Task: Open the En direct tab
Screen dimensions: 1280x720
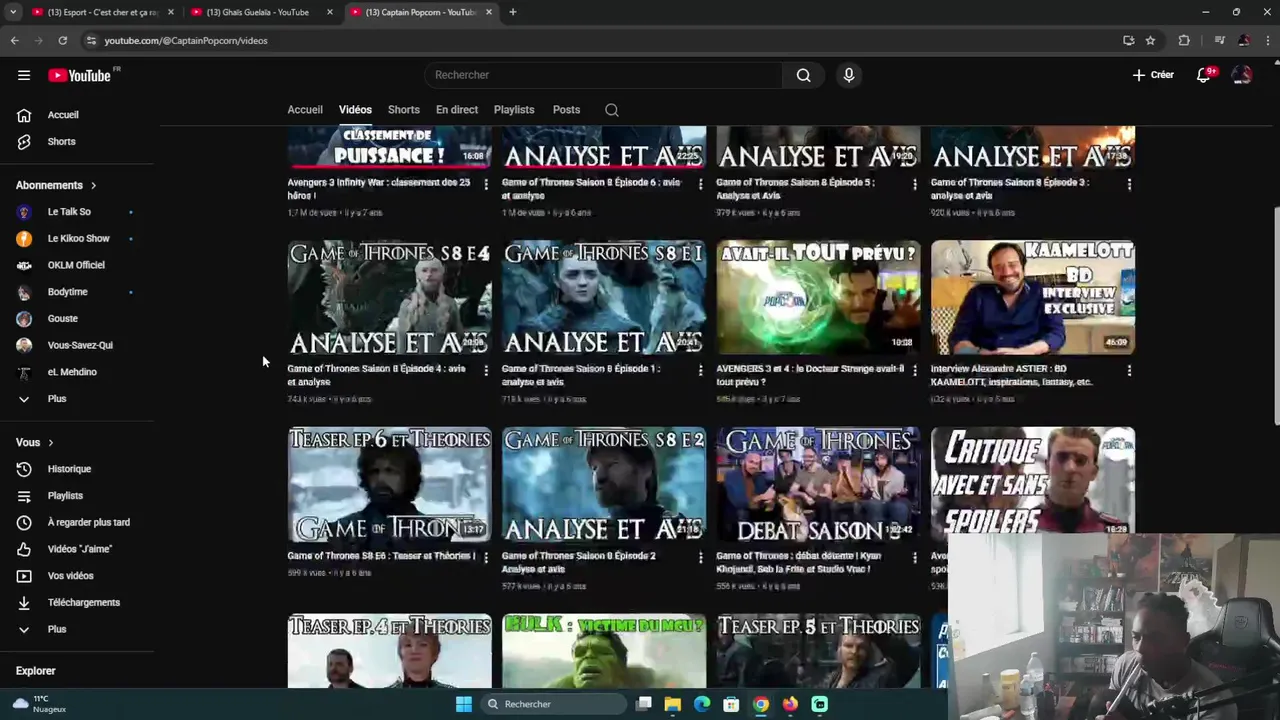Action: (457, 110)
